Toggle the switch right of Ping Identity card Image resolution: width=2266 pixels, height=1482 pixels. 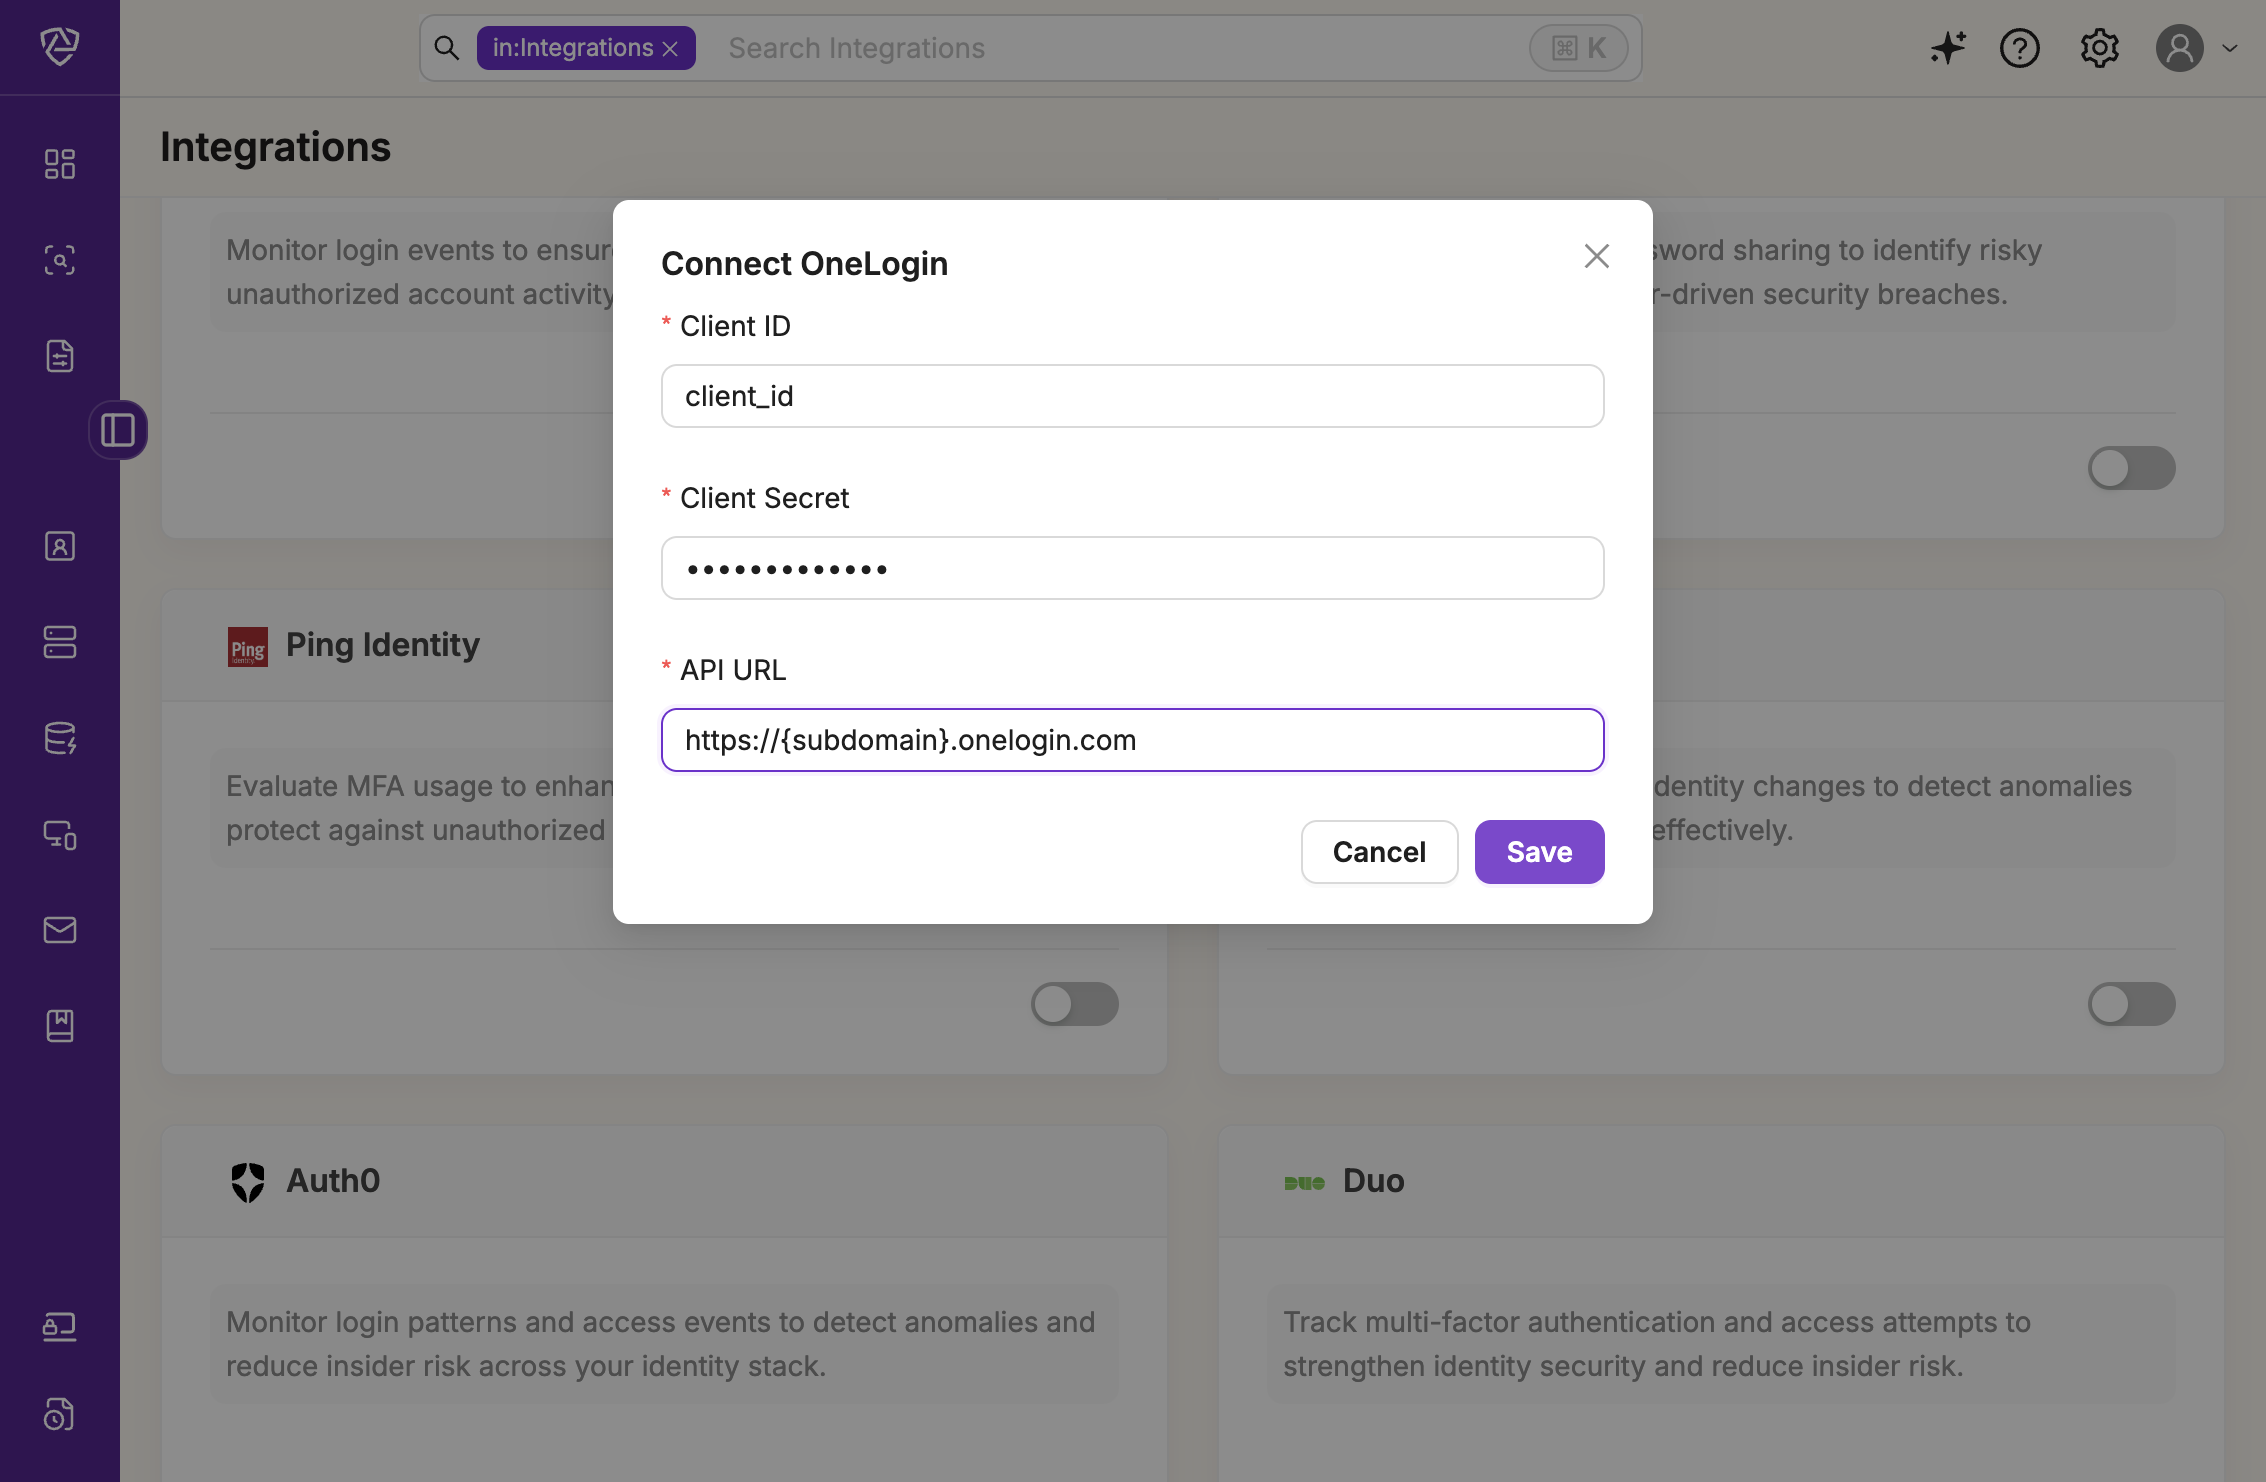2131,1004
